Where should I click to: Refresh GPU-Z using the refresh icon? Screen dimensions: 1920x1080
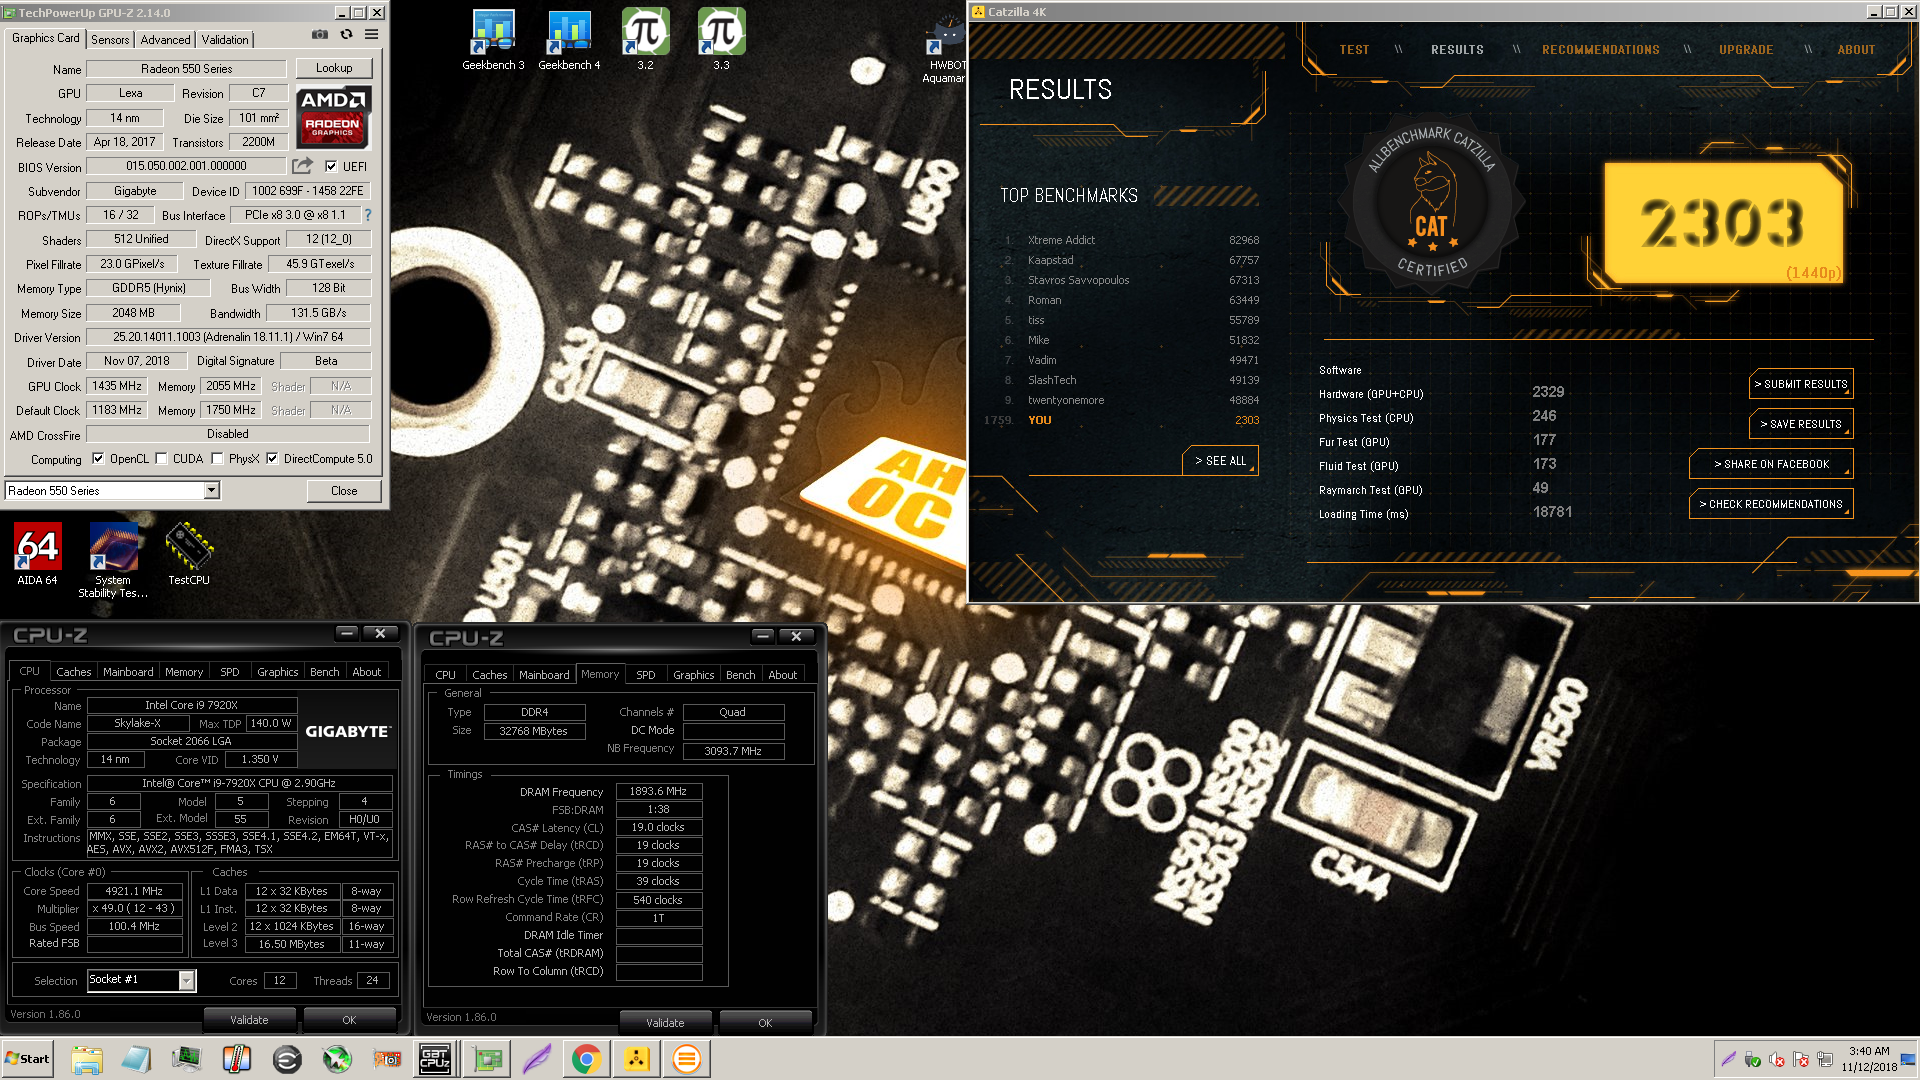[x=346, y=34]
